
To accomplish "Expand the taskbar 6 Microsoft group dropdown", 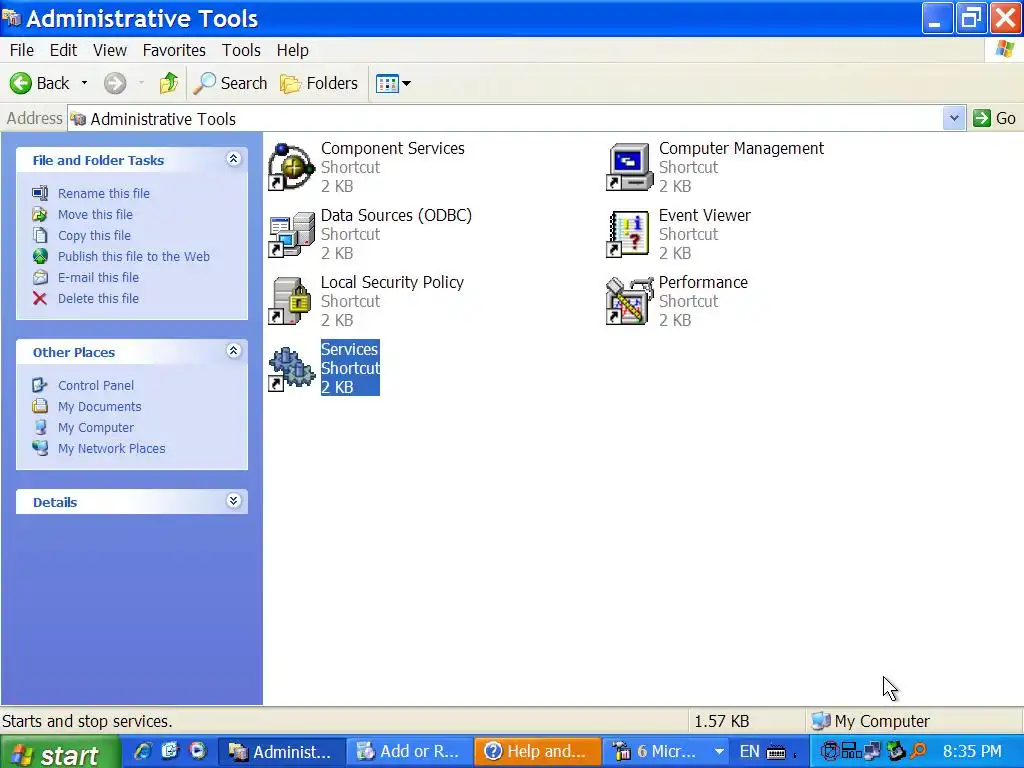I will coord(719,752).
